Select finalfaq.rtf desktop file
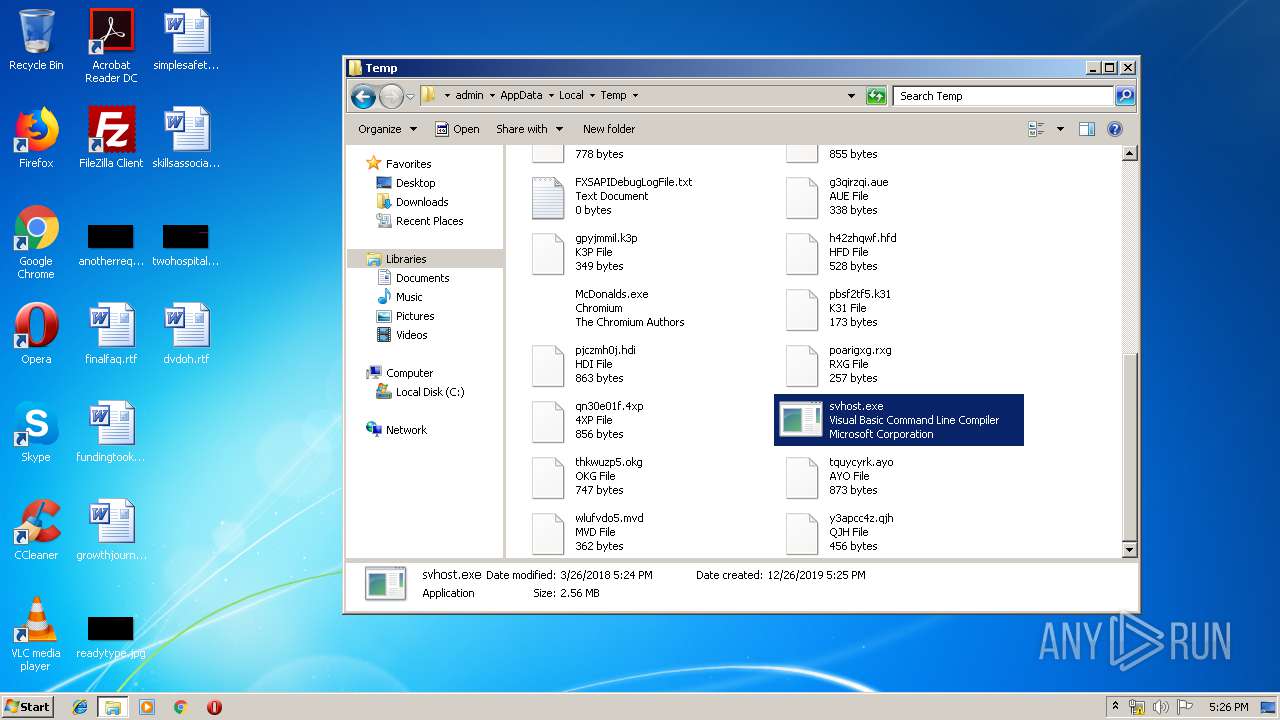The height and width of the screenshot is (720, 1280). [111, 334]
